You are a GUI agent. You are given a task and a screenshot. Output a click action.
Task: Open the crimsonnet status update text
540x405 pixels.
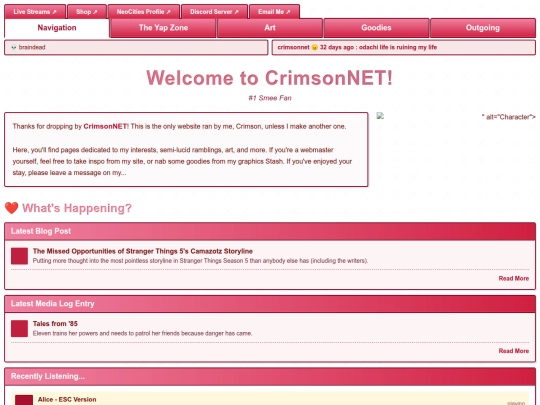[357, 48]
